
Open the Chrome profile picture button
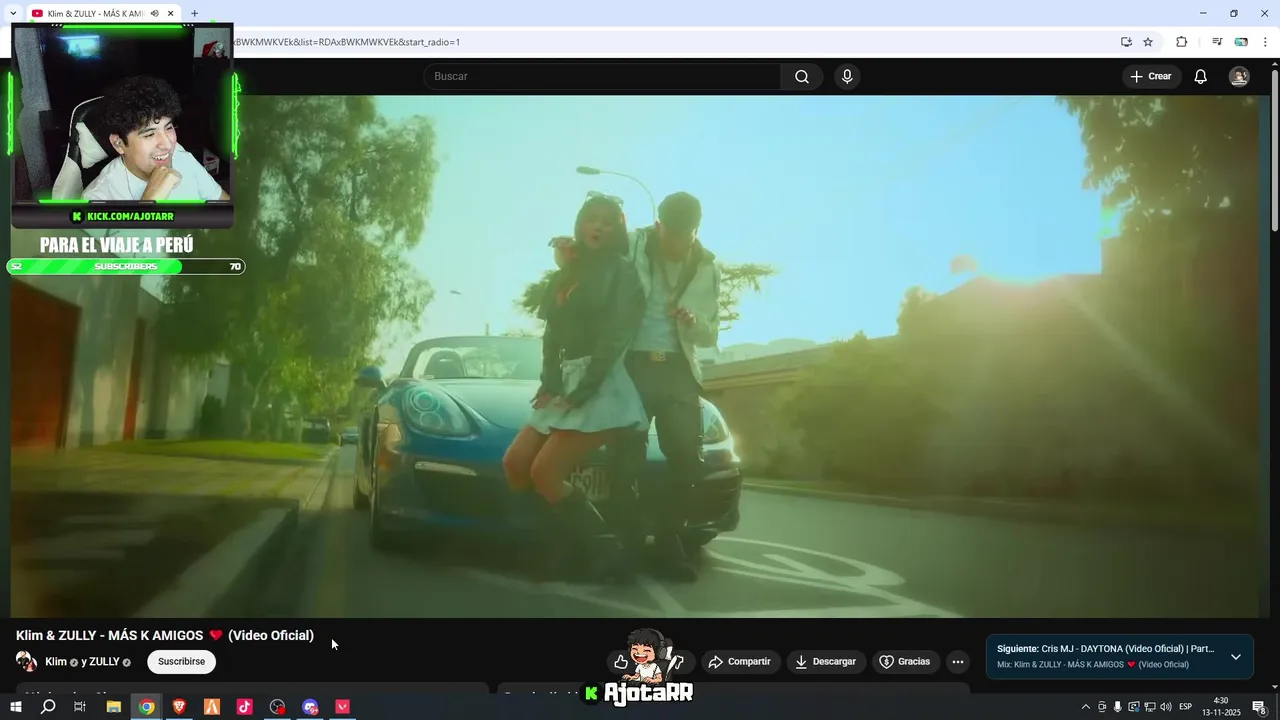click(x=1241, y=42)
